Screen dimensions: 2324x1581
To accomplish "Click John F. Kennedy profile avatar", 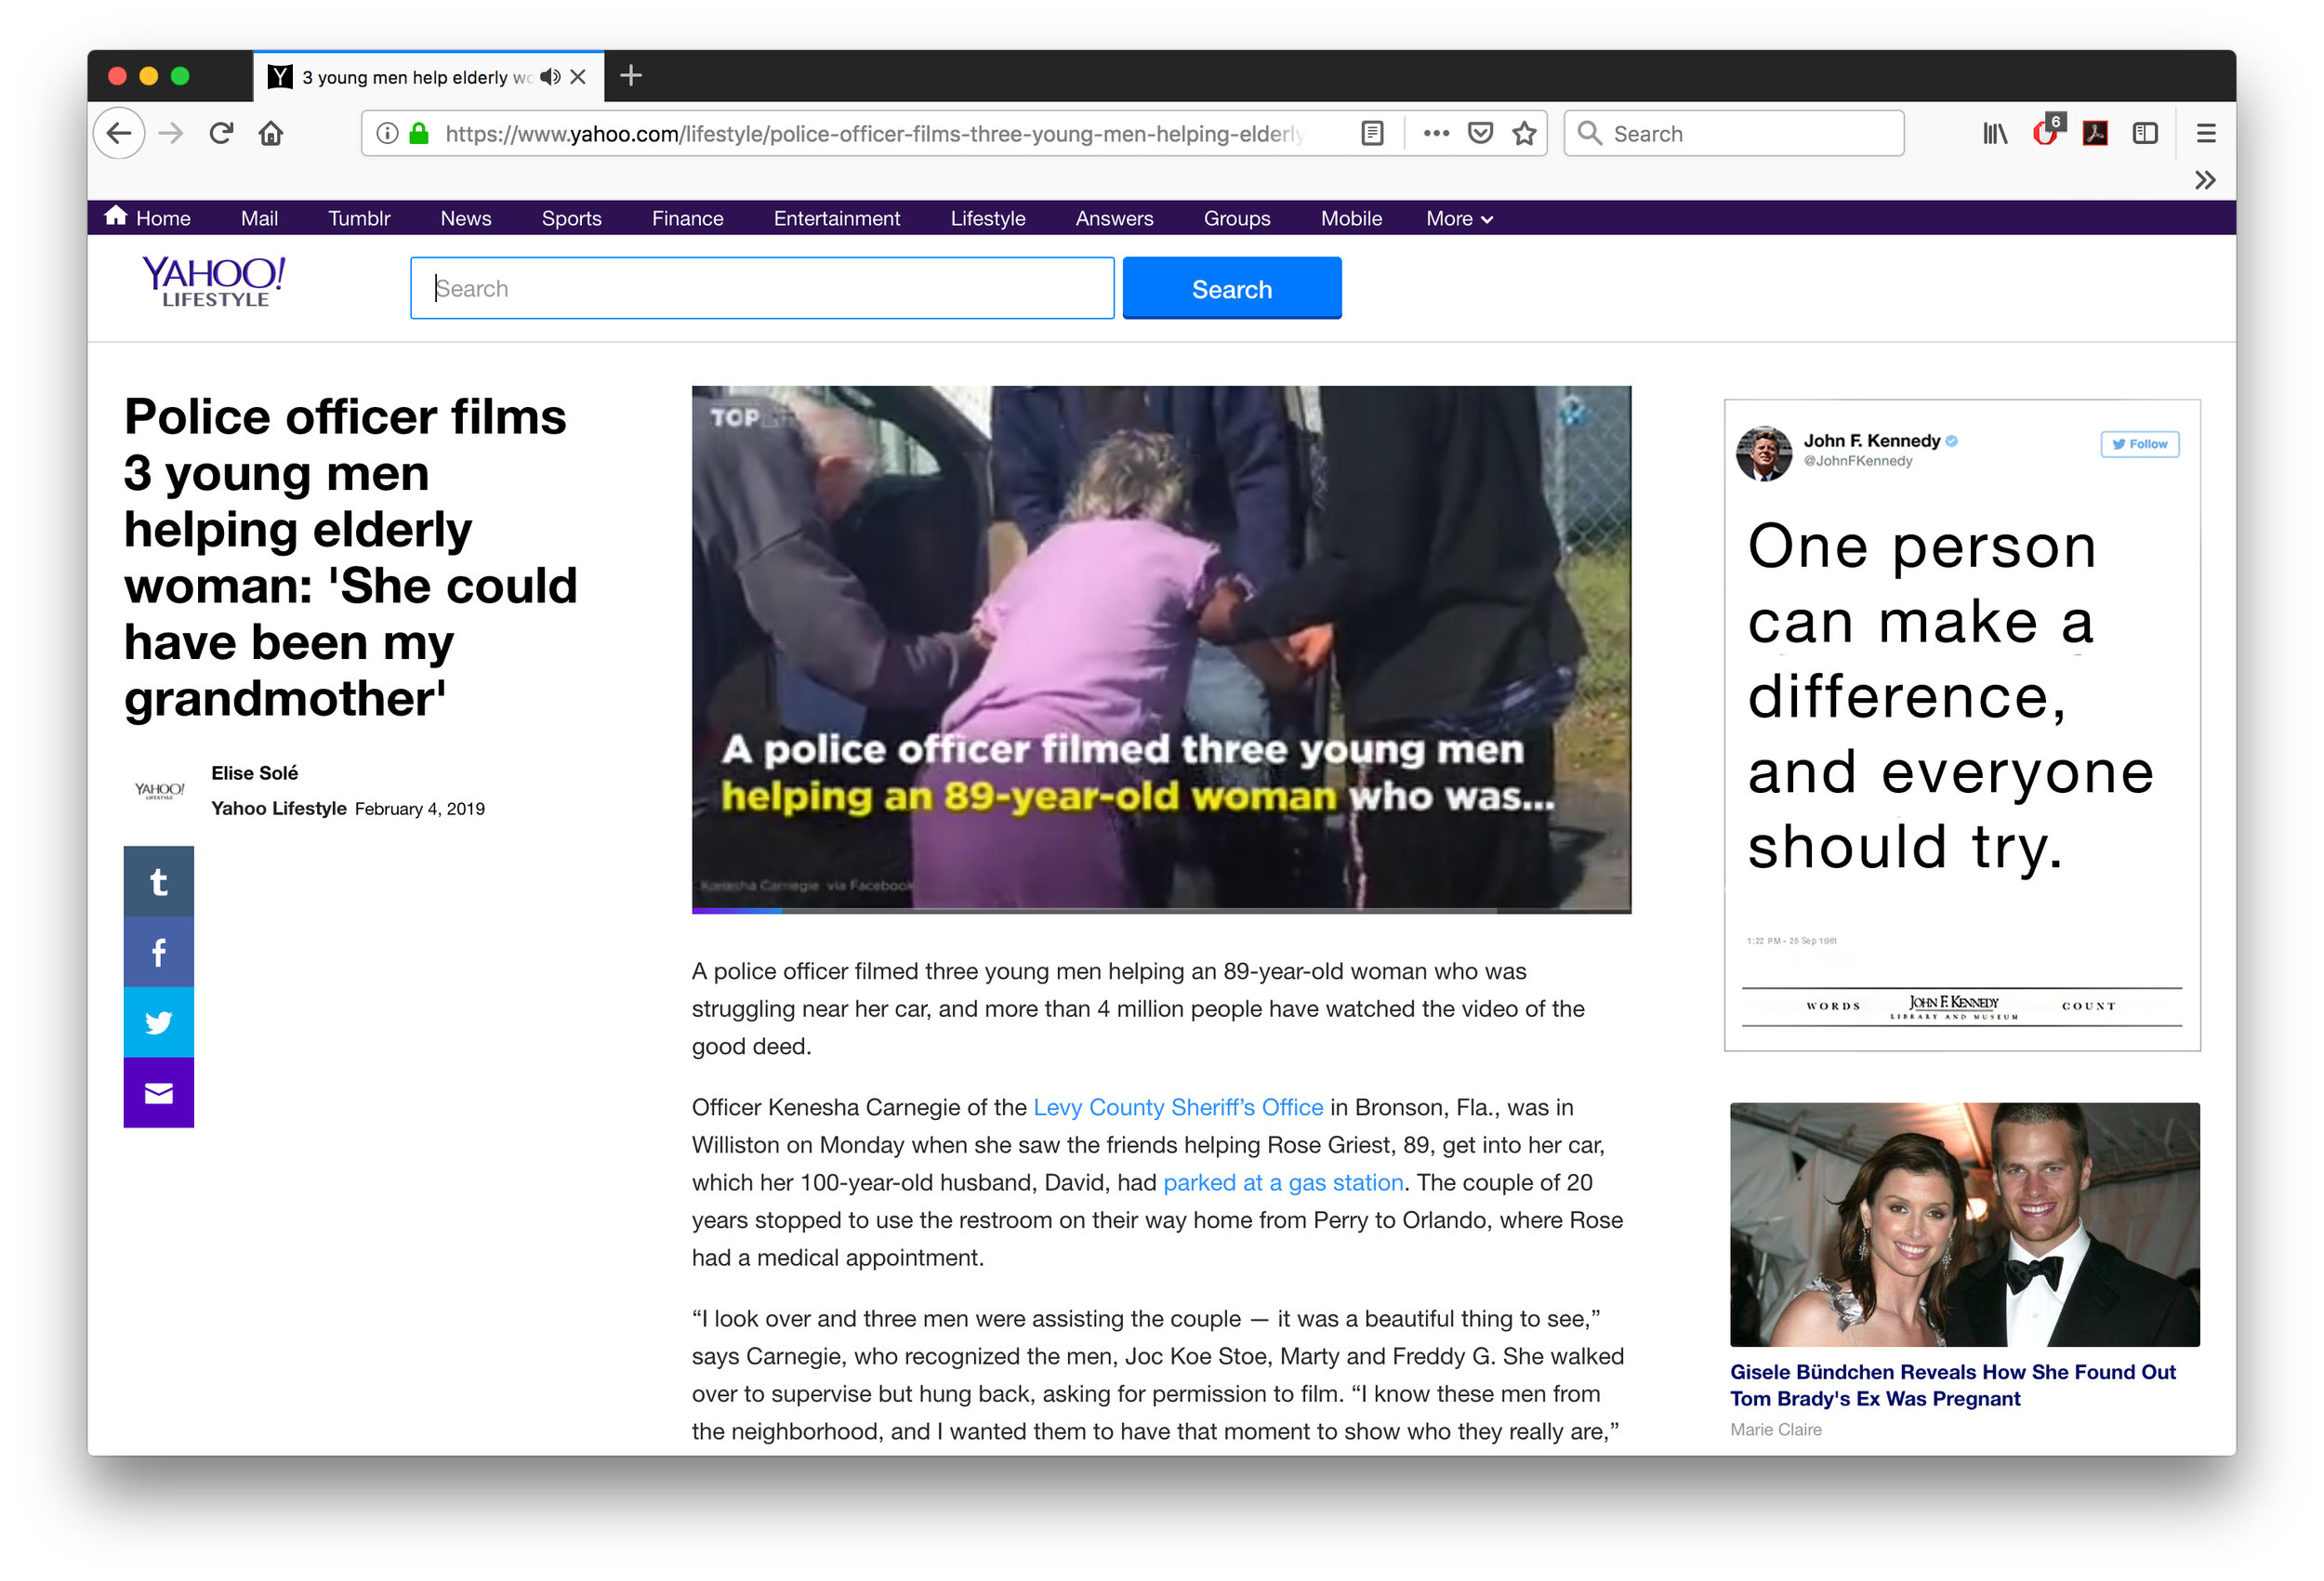I will (1764, 453).
